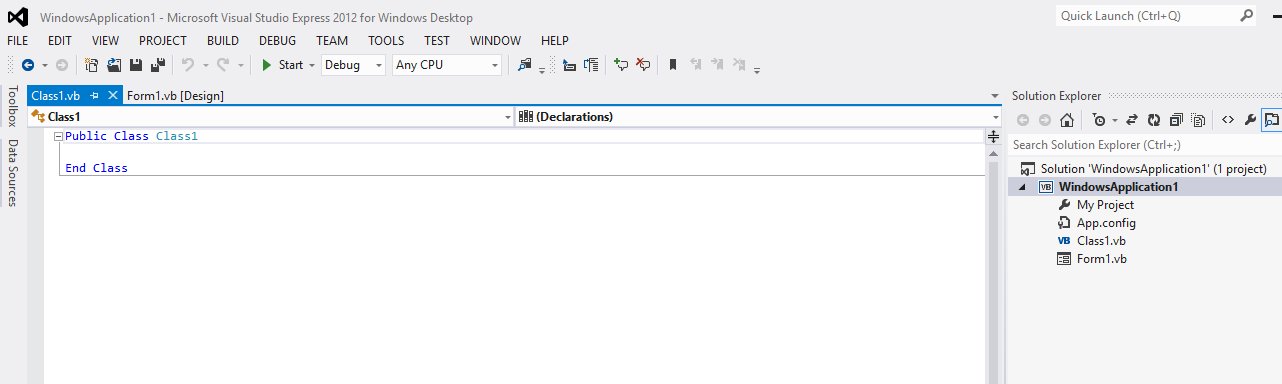Click the Show All Files icon
Screen dimensions: 1282x384
(1198, 121)
